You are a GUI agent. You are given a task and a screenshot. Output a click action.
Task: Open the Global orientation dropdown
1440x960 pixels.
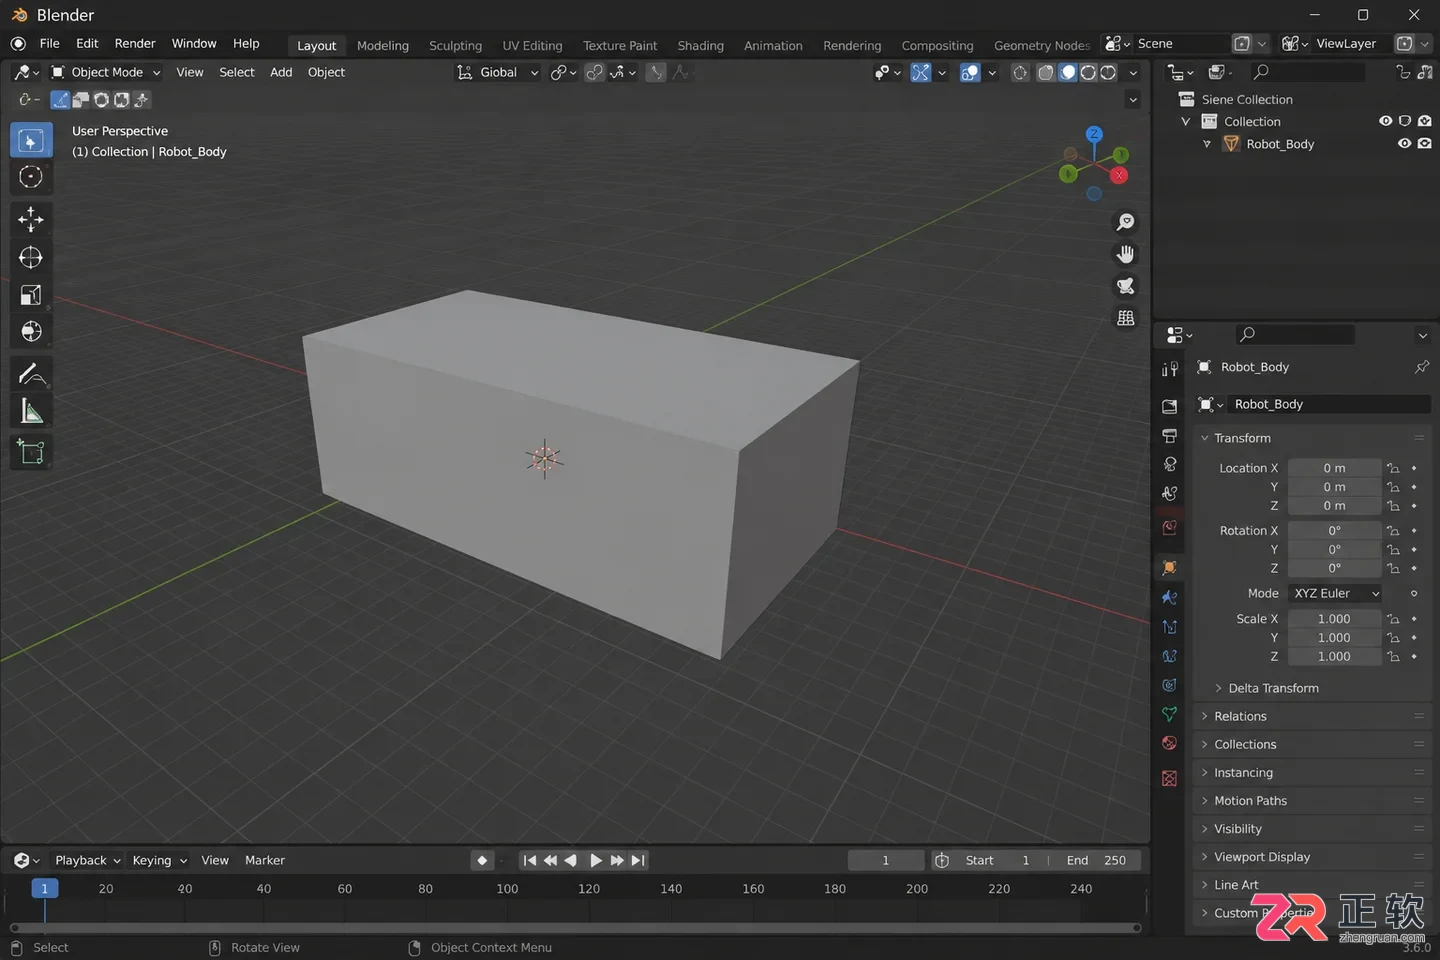497,73
